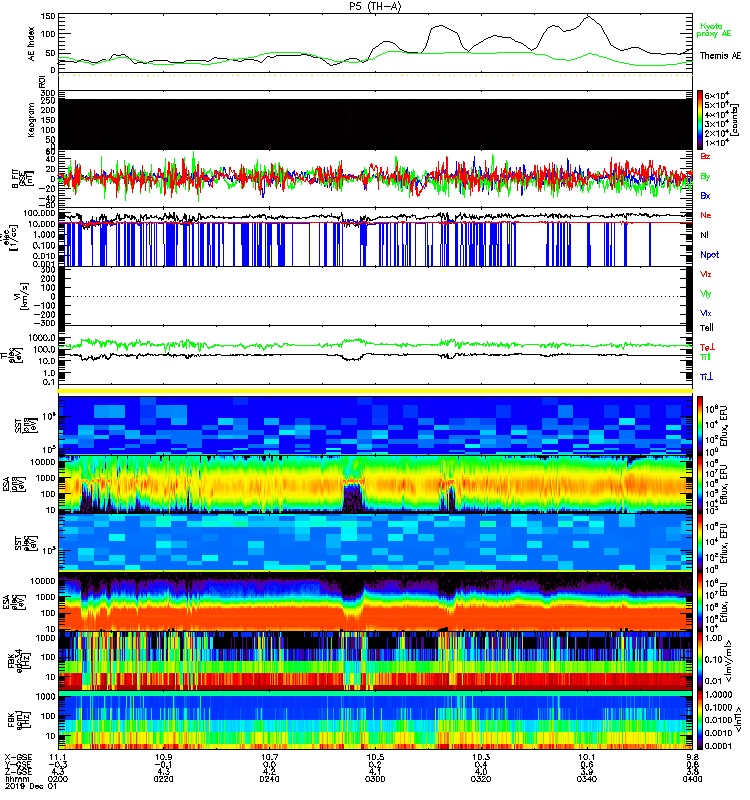Select the blue 'Viz' velocity legend label
This screenshot has height=800, width=750.
click(x=705, y=313)
